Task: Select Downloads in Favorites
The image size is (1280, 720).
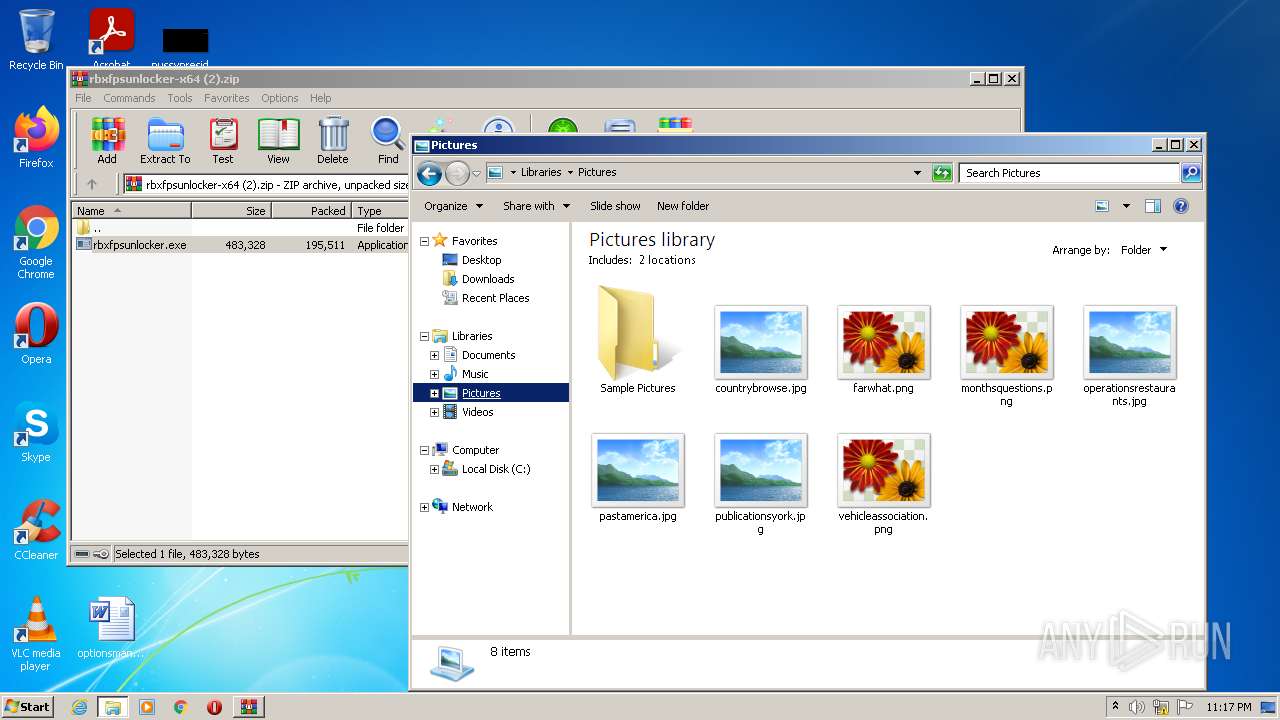Action: tap(488, 279)
